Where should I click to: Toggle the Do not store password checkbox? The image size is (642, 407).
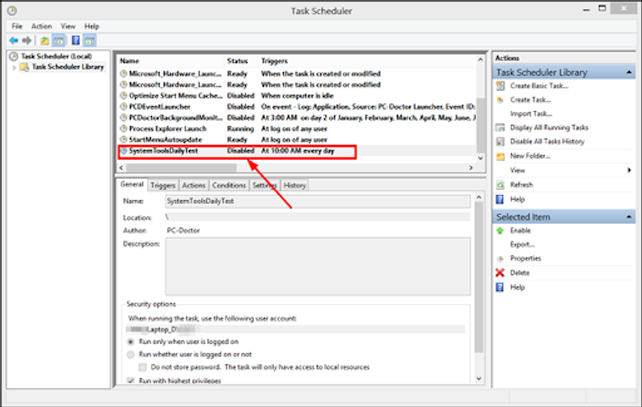coord(143,367)
